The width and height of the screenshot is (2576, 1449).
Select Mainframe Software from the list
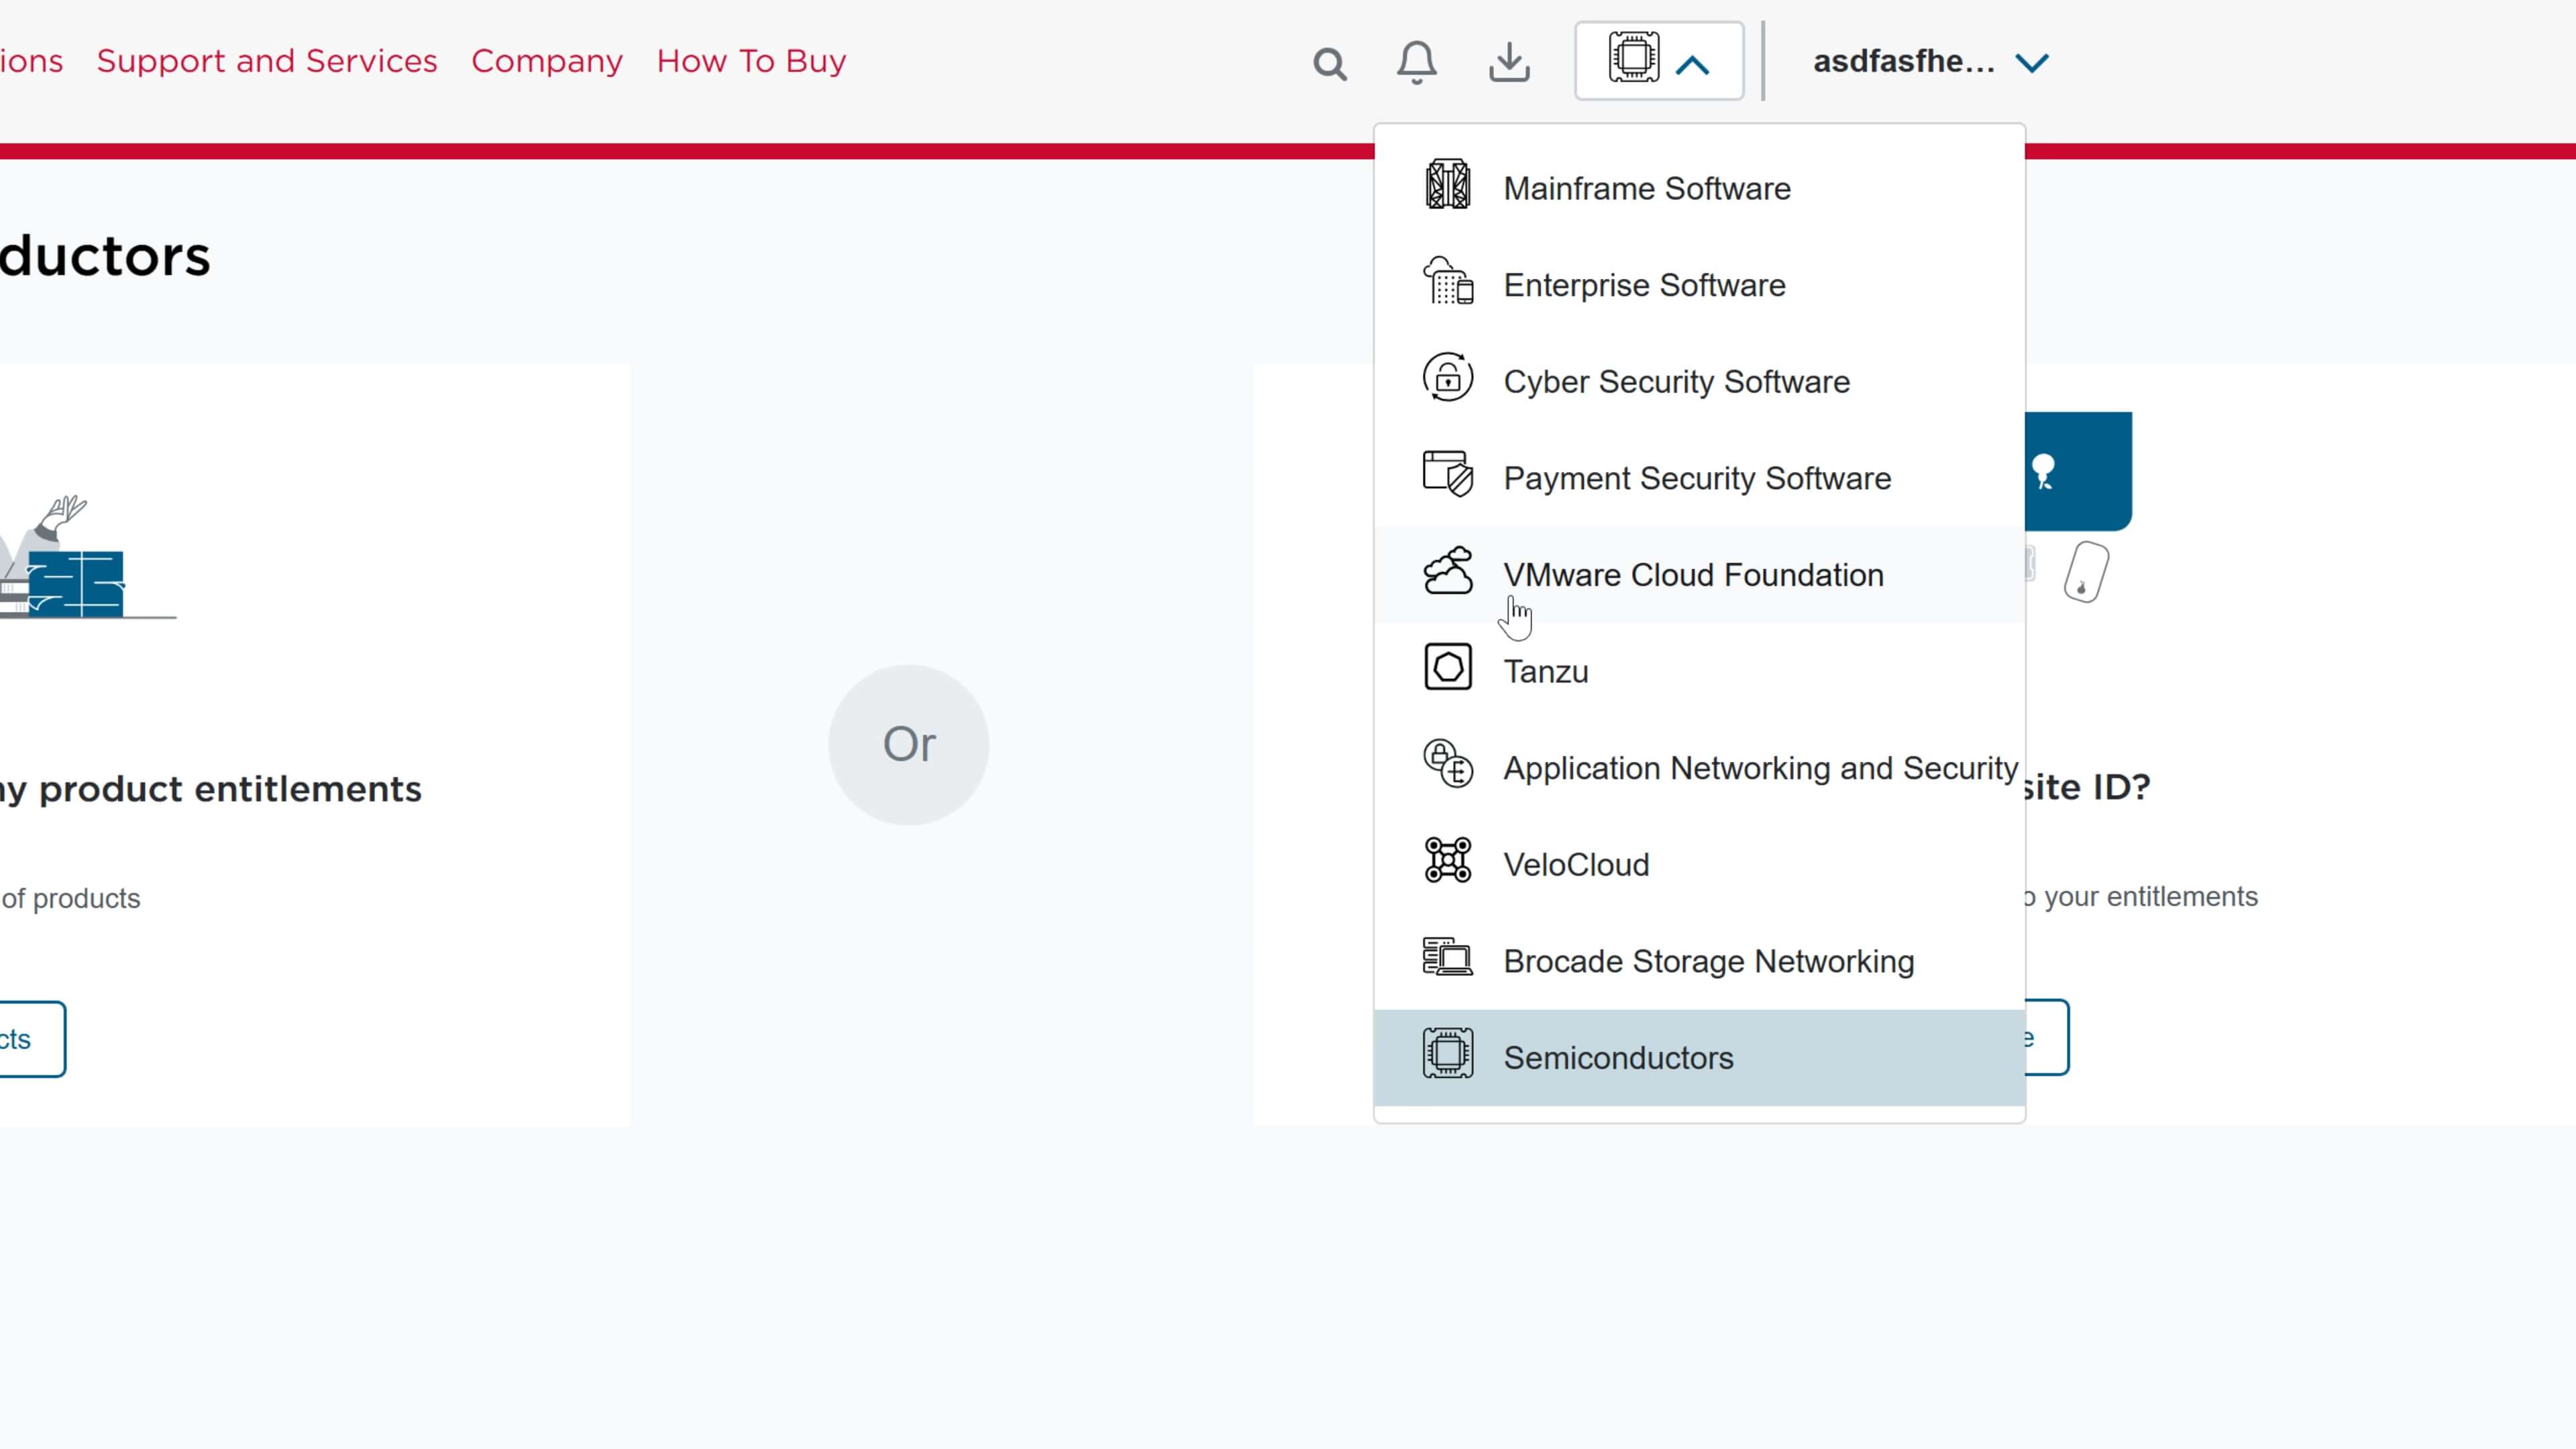tap(1699, 188)
